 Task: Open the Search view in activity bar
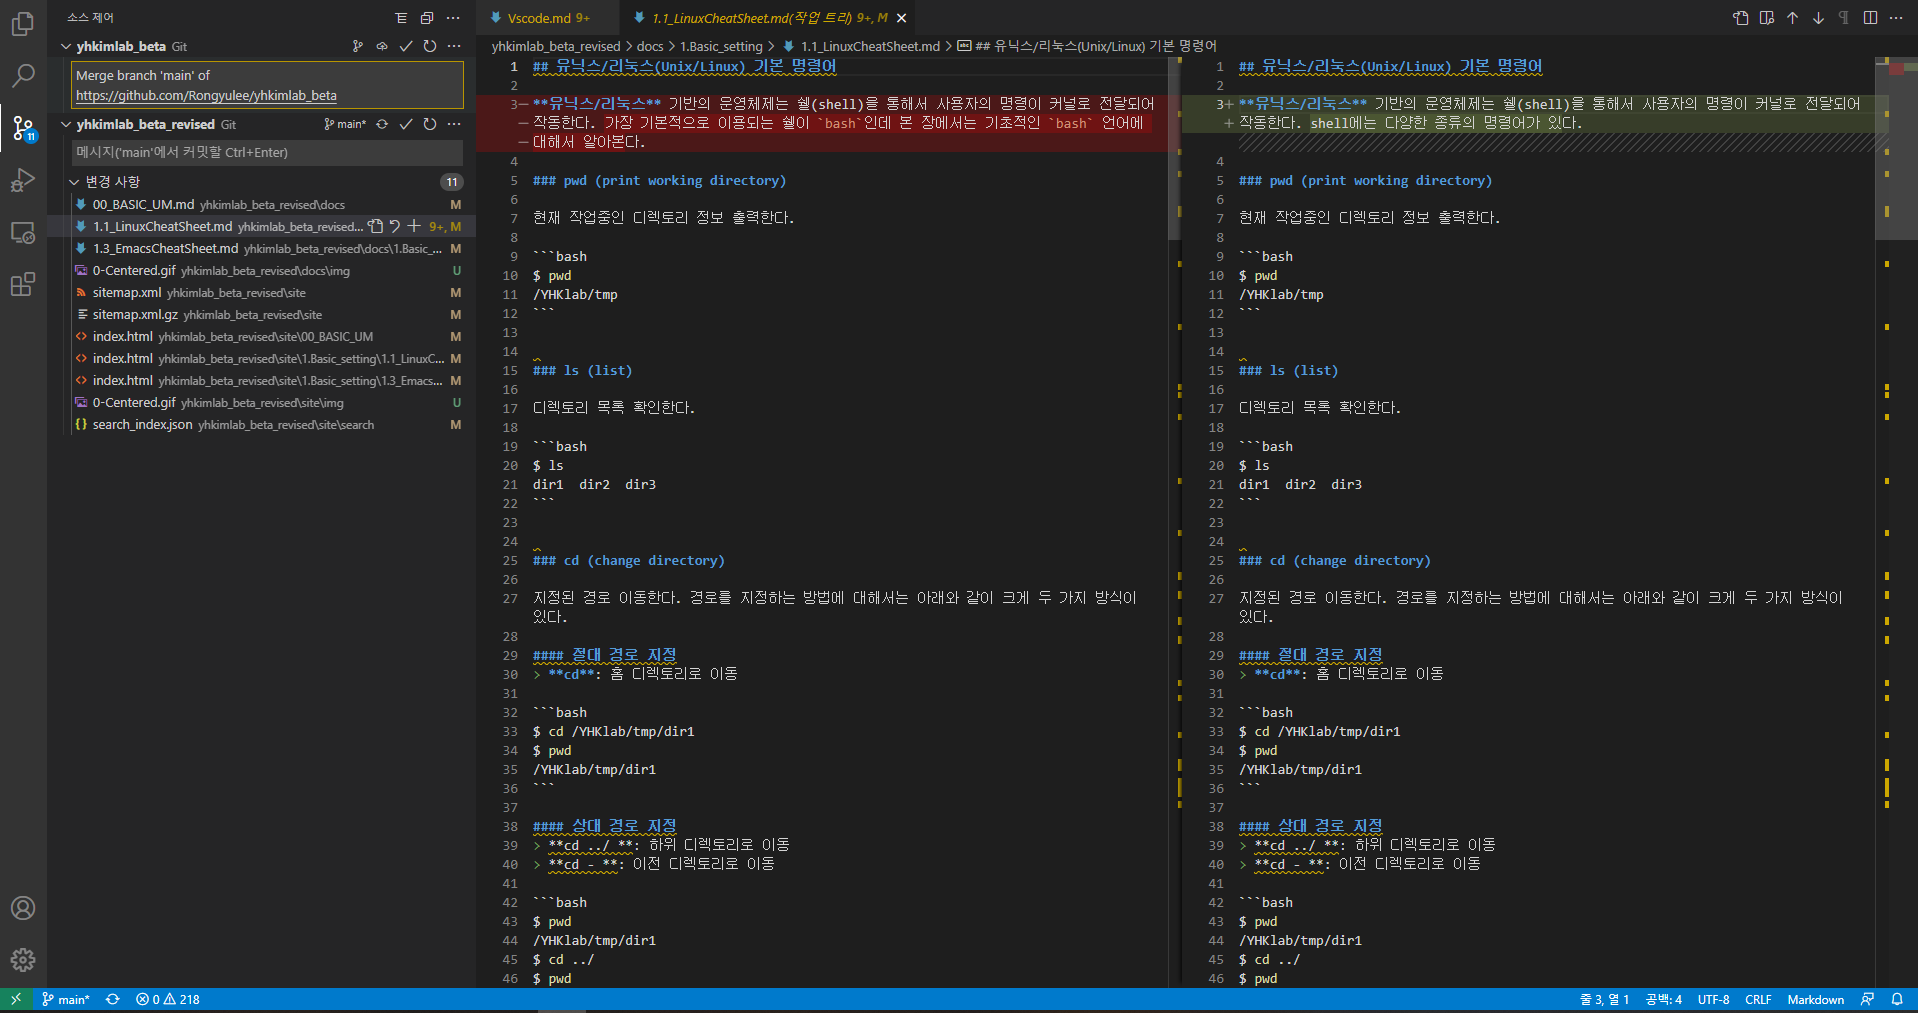[x=23, y=75]
